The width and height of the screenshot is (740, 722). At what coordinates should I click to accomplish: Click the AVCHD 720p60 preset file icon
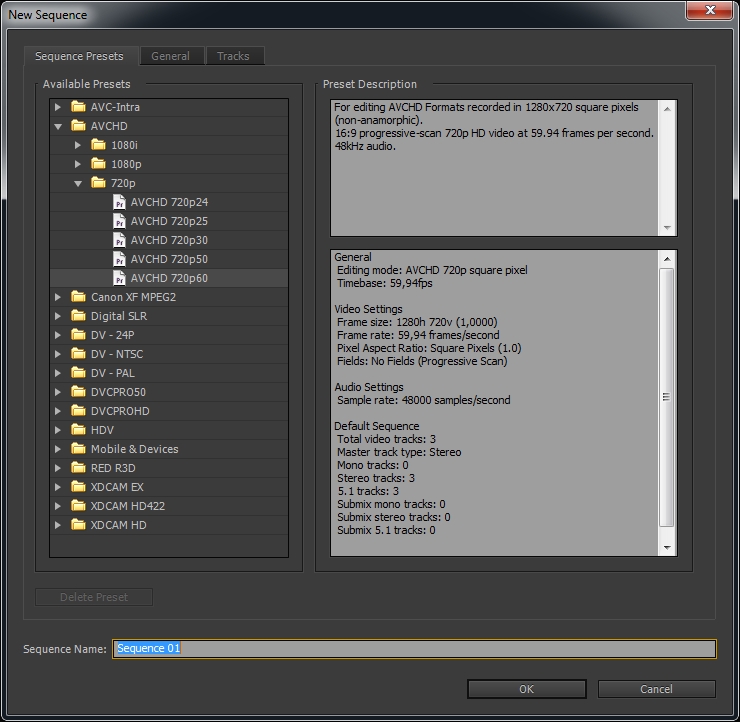119,278
